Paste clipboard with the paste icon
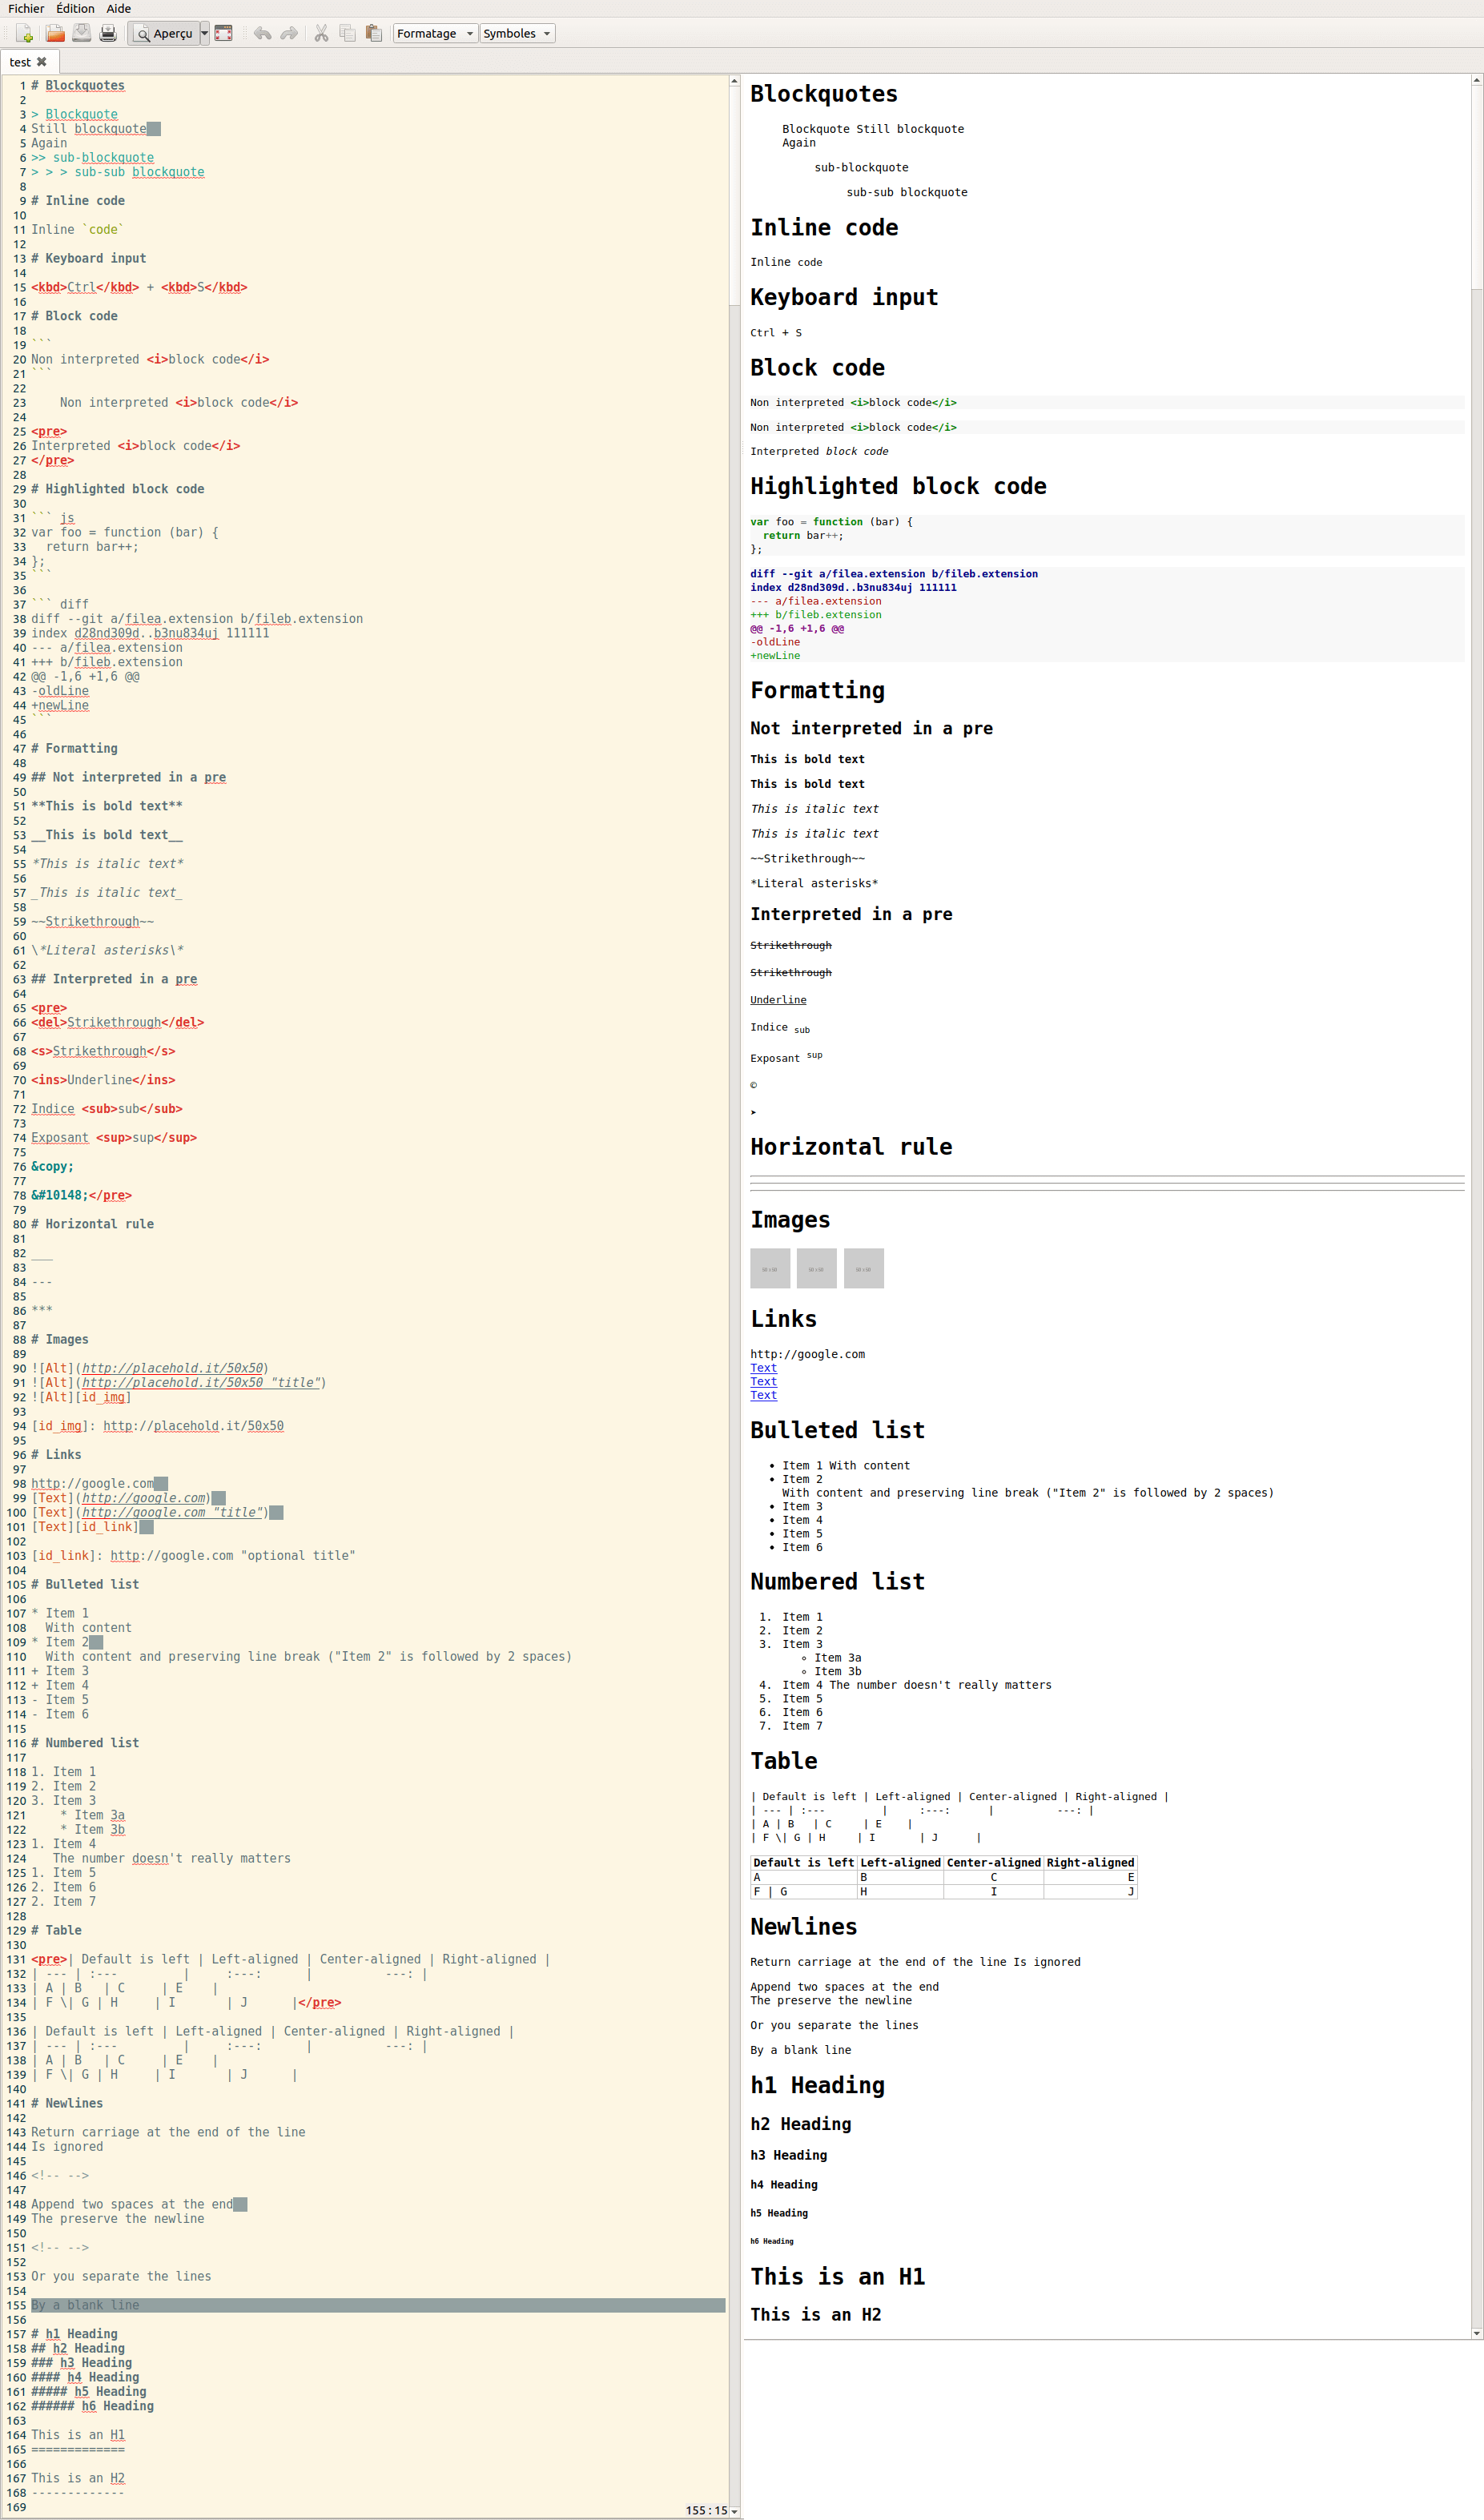 tap(374, 33)
